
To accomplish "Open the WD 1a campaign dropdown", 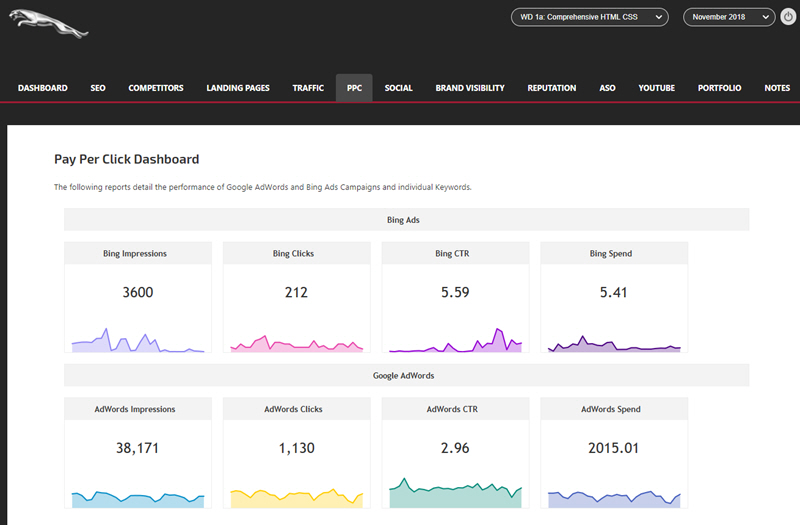I will (x=589, y=17).
